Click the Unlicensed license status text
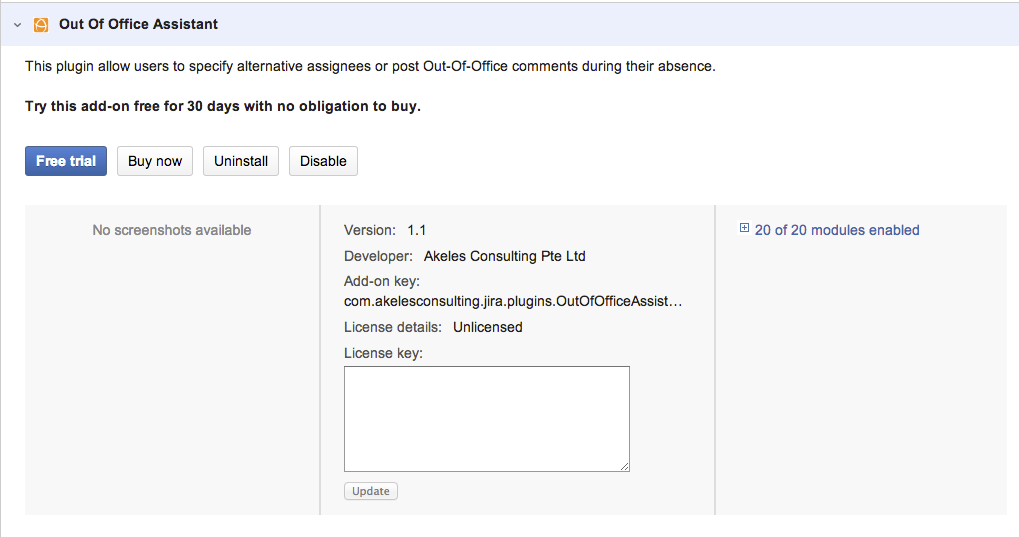Viewport: 1019px width, 537px height. click(x=487, y=327)
